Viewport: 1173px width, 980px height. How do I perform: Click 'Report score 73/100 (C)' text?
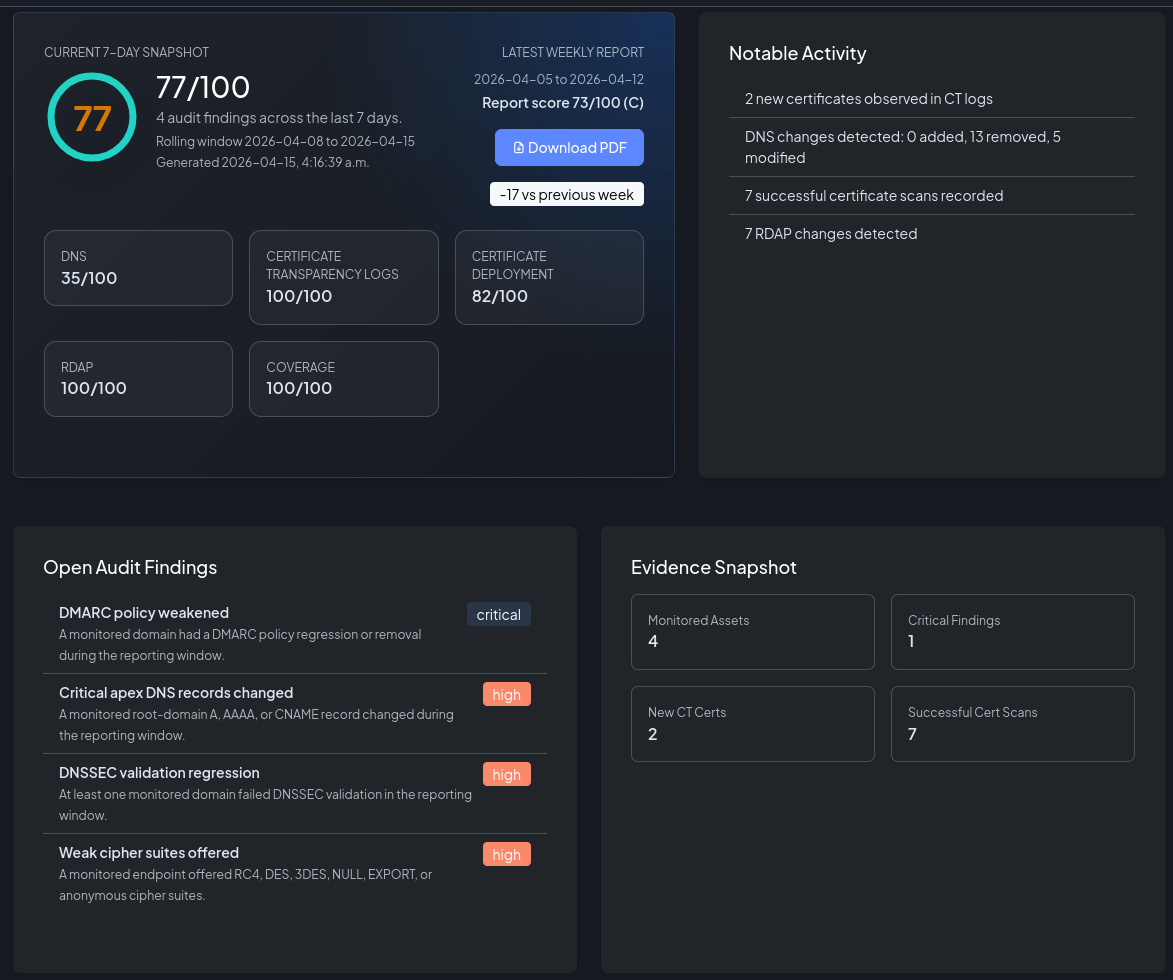pos(563,102)
